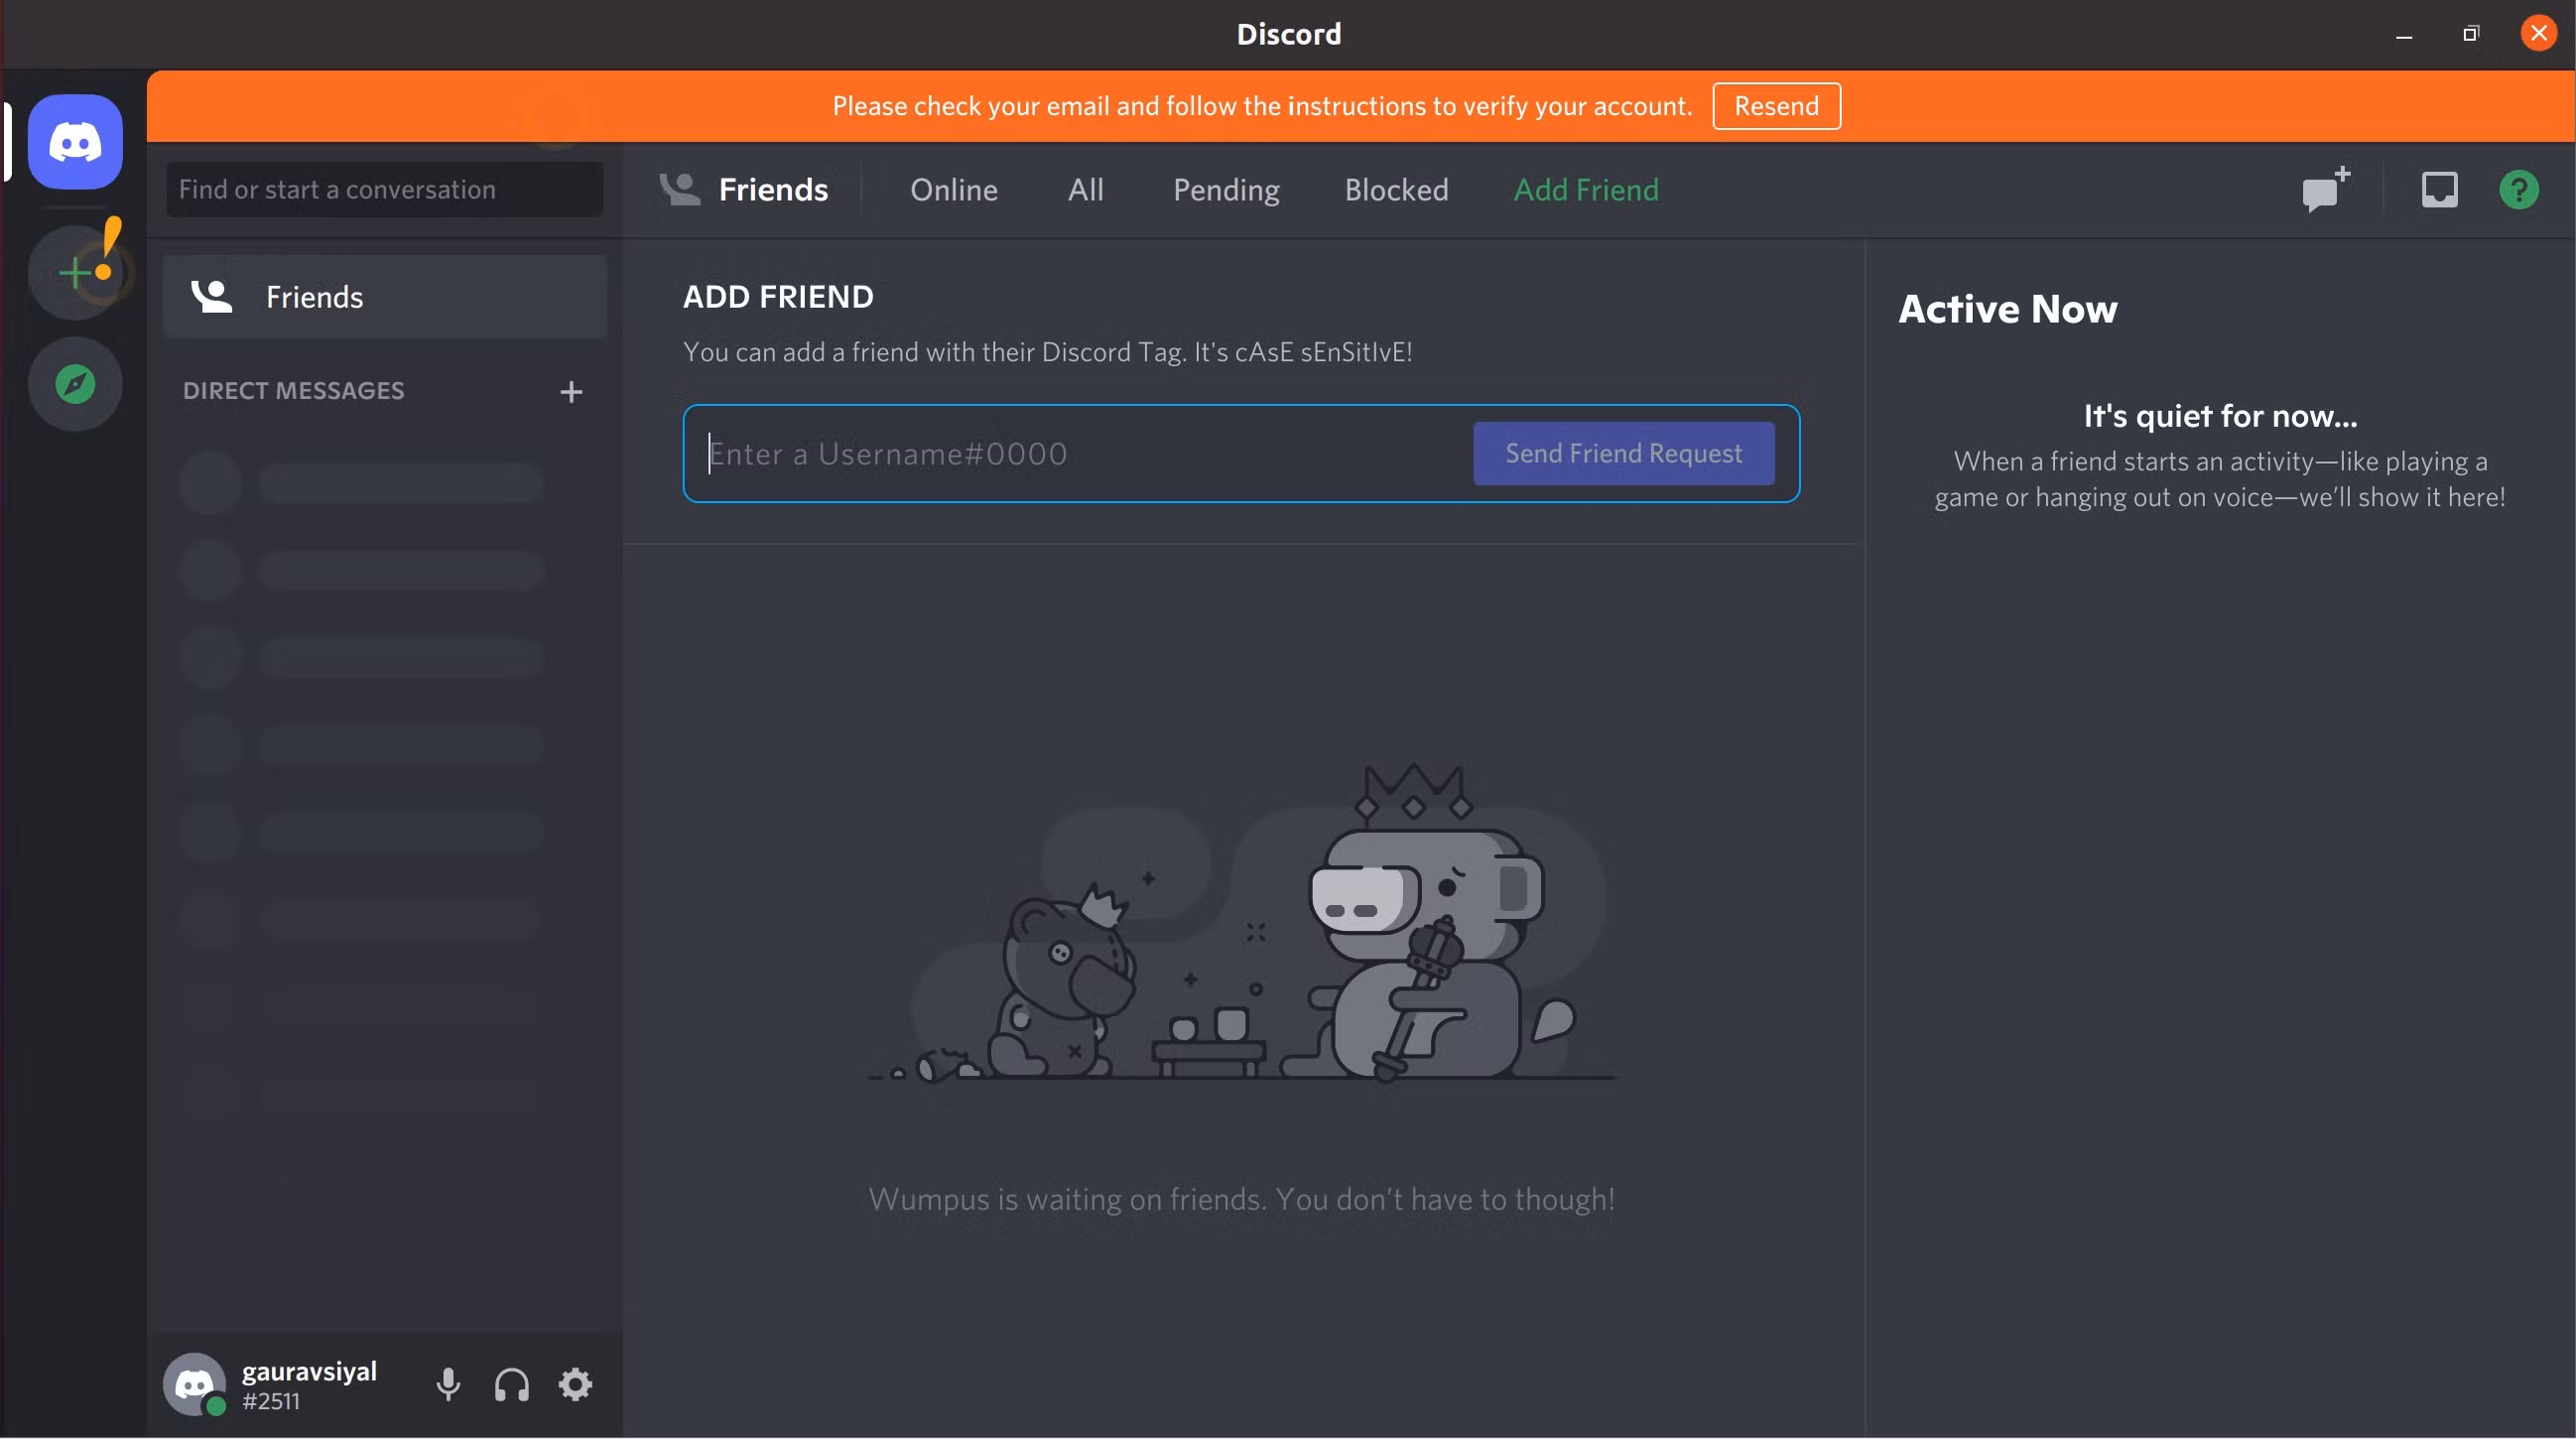Open the Discord Home button
The width and height of the screenshot is (2576, 1439).
click(x=75, y=142)
